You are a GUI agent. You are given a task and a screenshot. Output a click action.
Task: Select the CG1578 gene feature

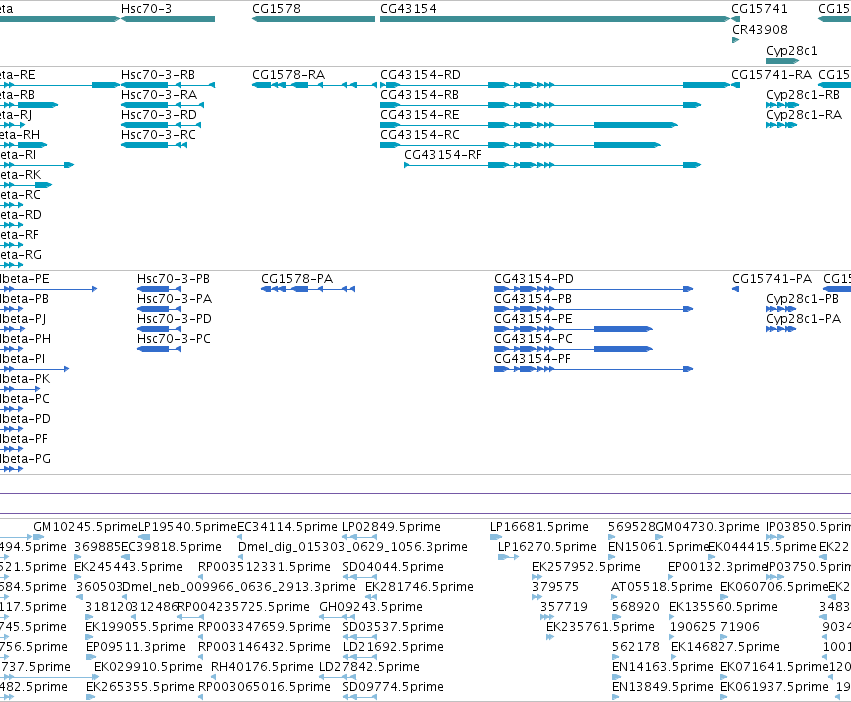click(313, 19)
